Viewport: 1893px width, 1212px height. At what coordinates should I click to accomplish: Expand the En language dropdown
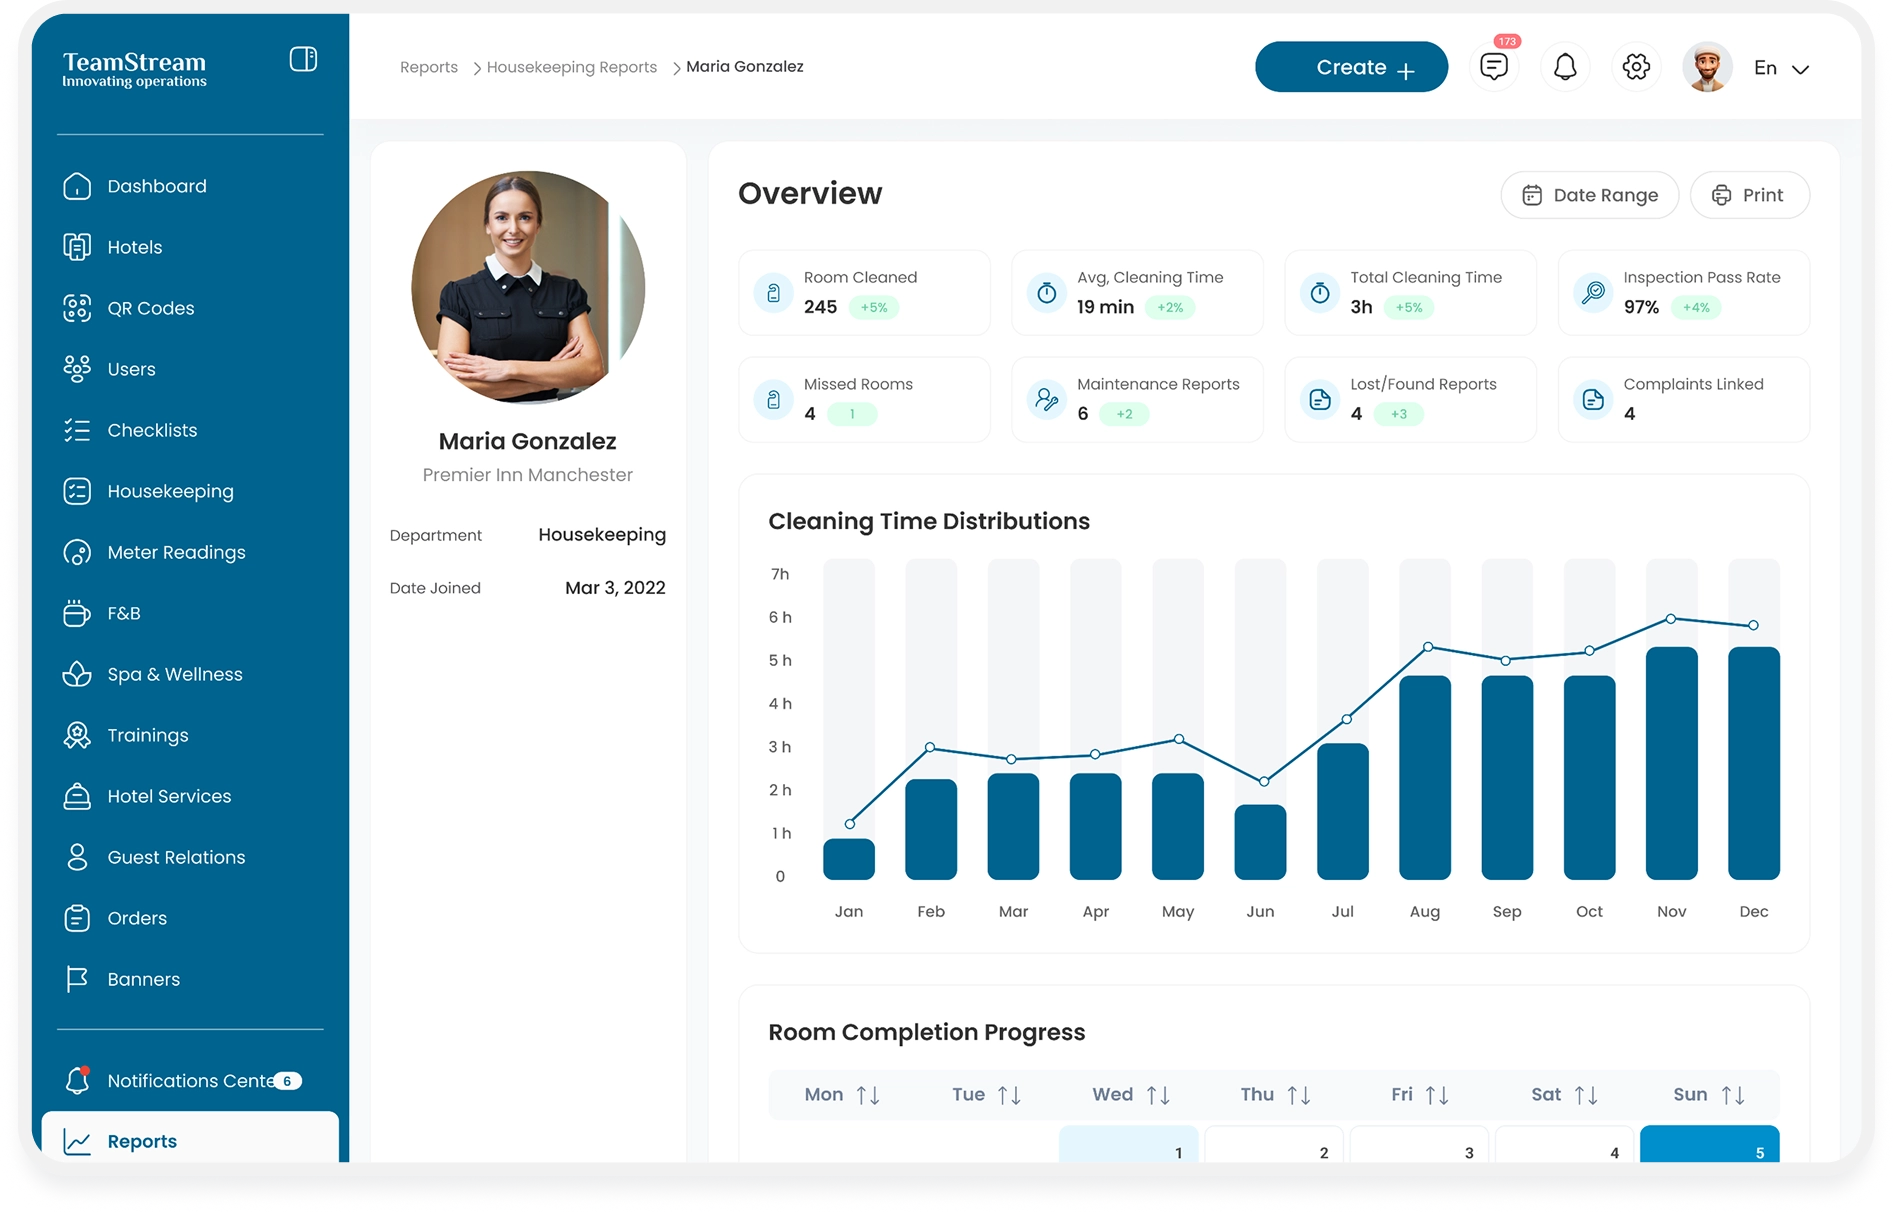coord(1781,68)
